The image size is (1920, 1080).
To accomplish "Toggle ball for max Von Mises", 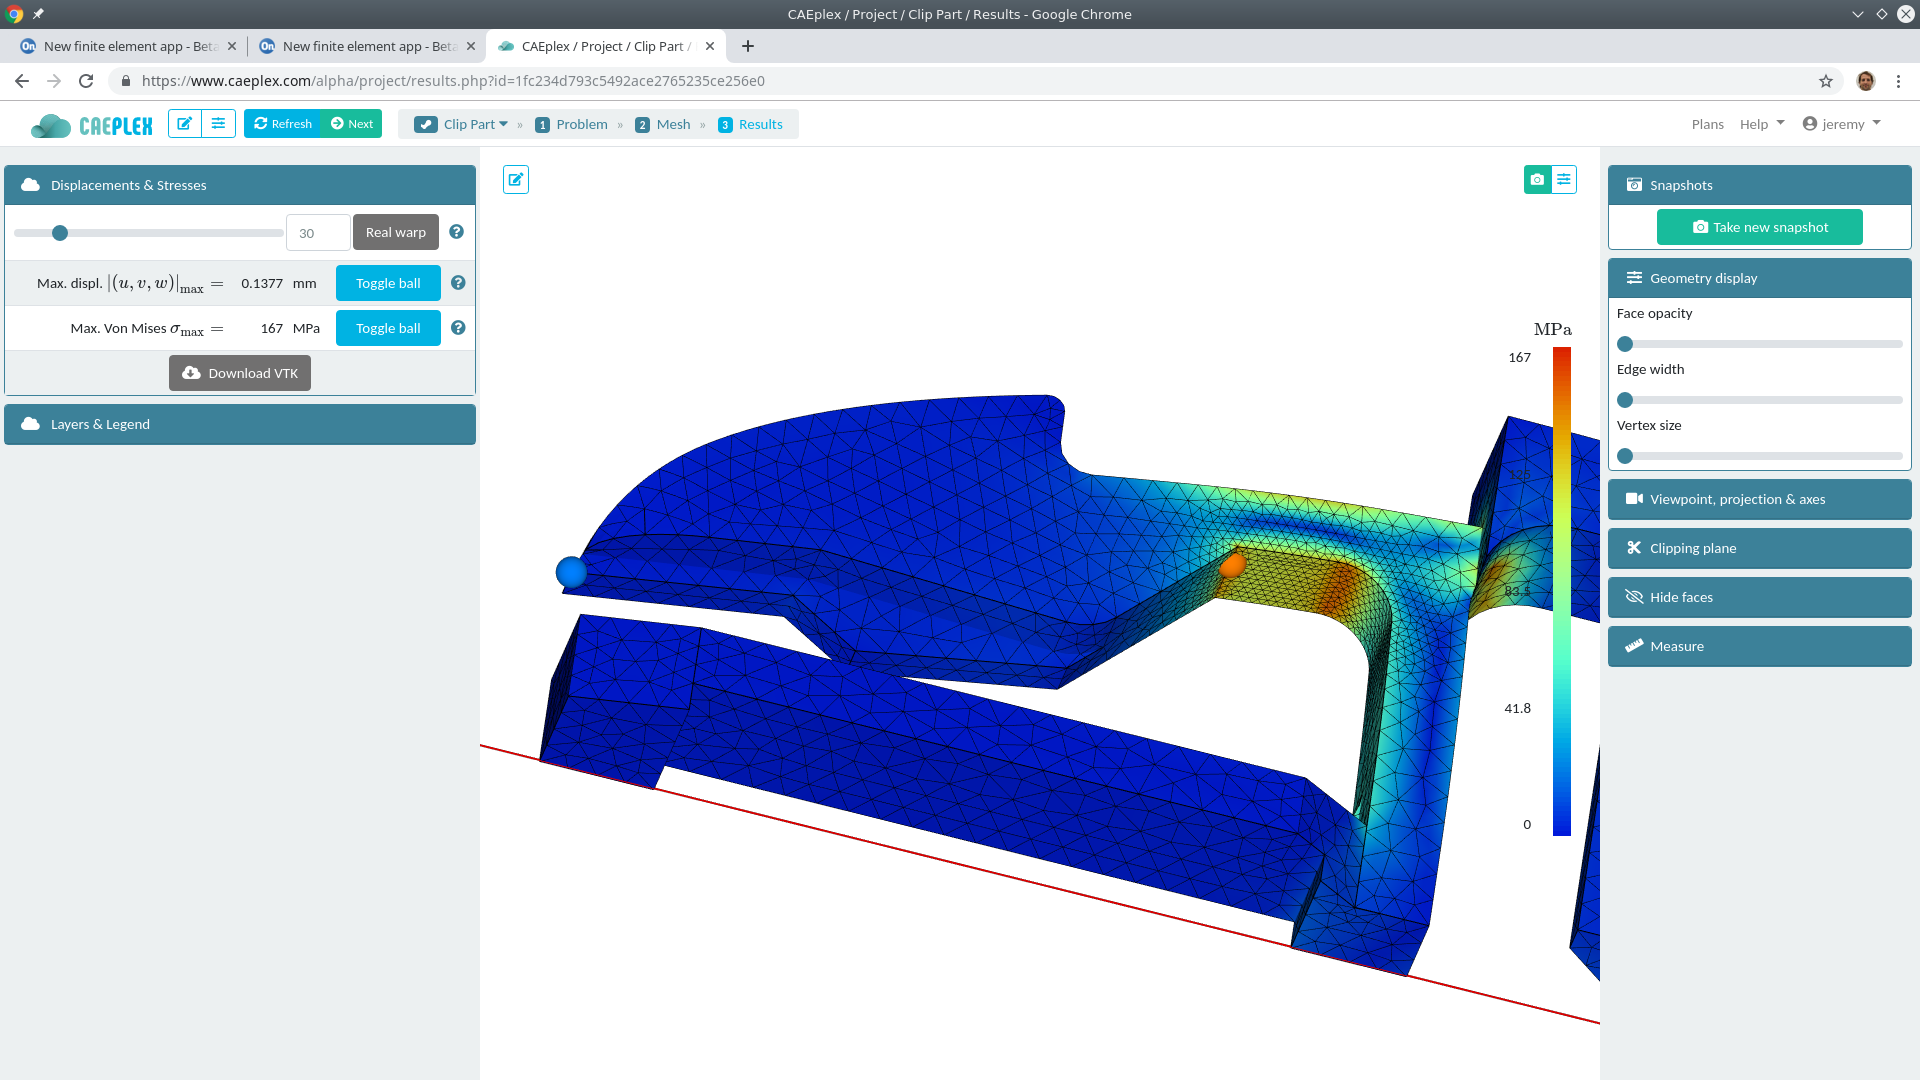I will [x=388, y=328].
